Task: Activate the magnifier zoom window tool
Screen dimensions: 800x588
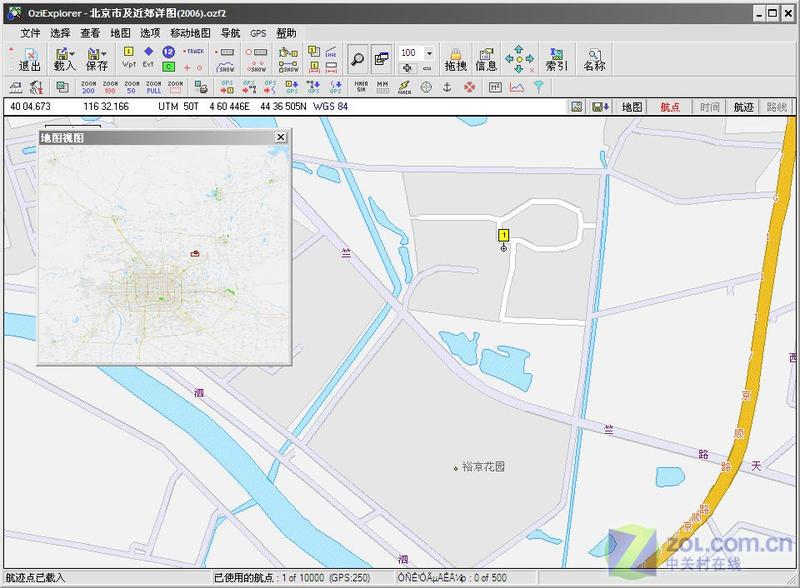Action: [x=358, y=59]
